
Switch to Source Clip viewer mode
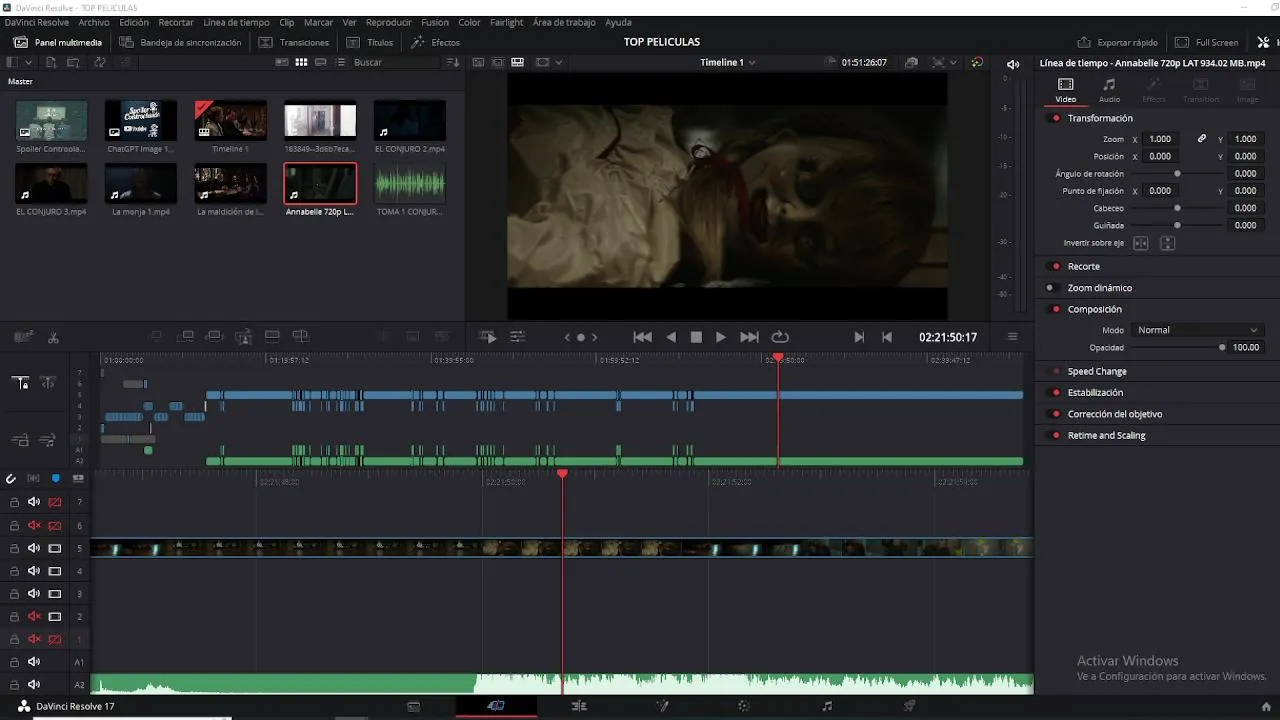478,62
